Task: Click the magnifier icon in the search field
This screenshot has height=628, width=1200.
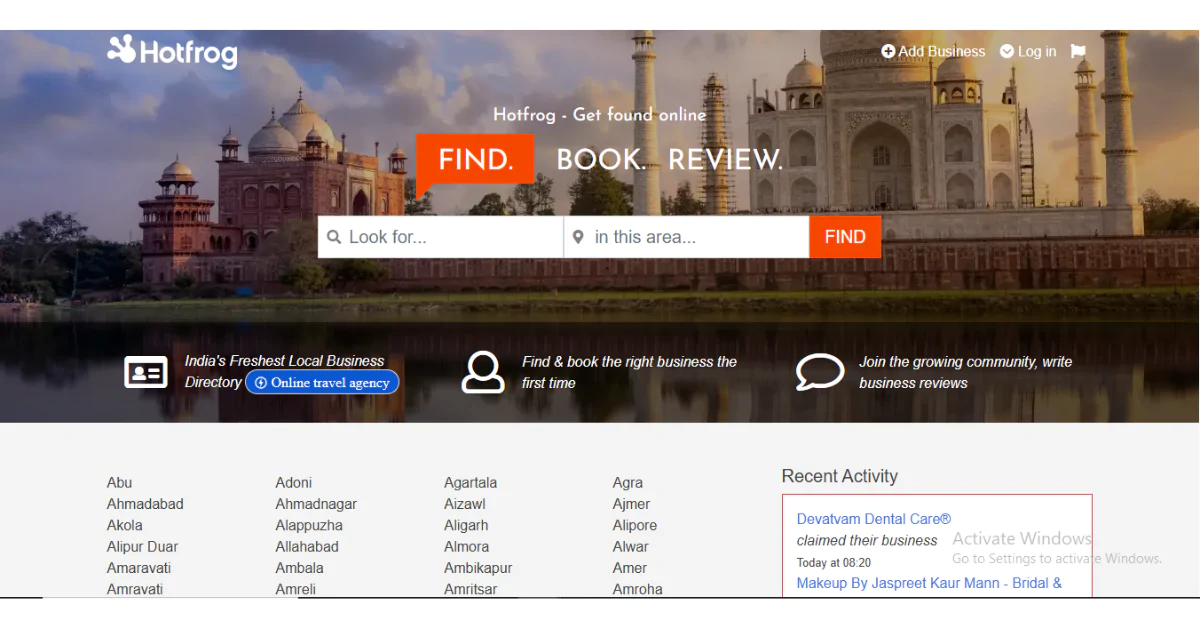Action: [x=334, y=237]
